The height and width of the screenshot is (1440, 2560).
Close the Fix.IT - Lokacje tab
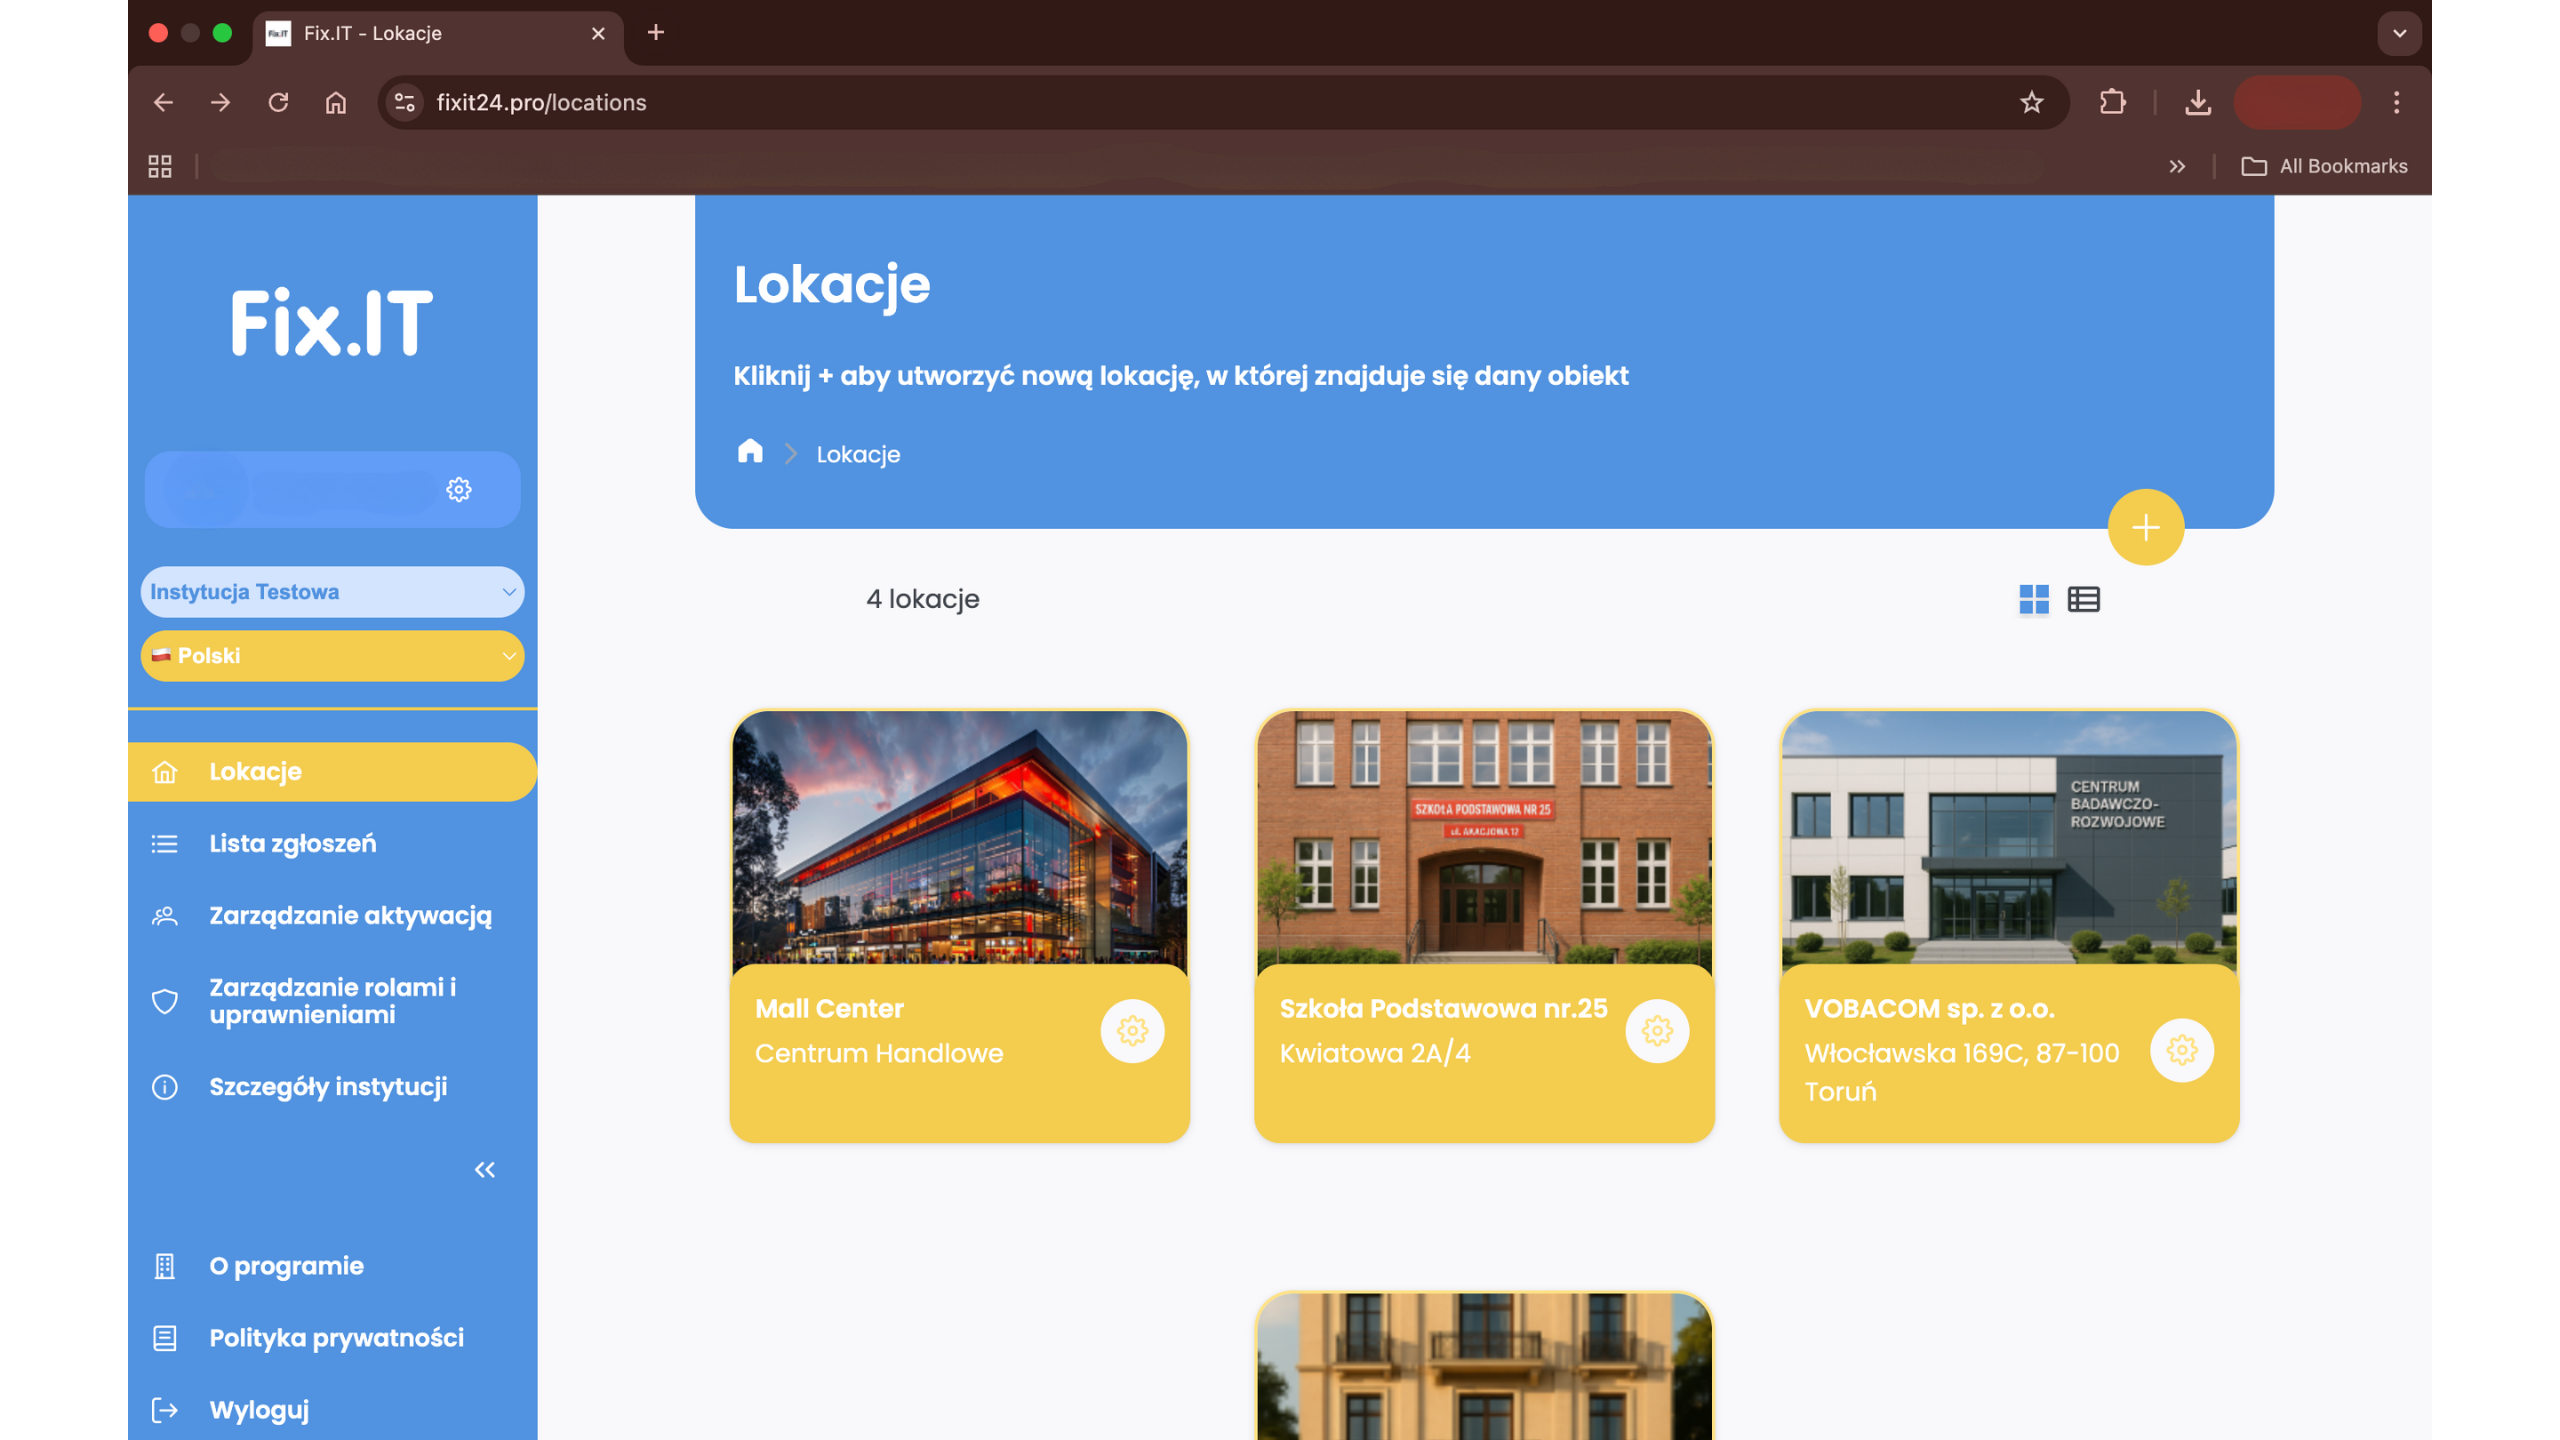point(598,33)
